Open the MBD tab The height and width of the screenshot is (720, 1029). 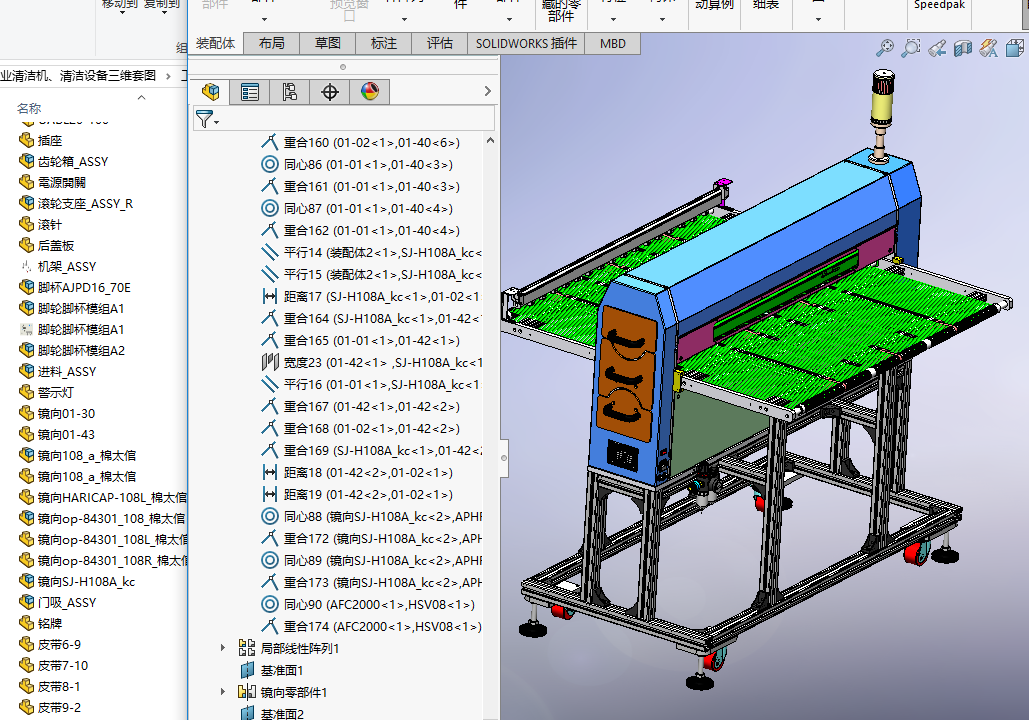pos(613,43)
